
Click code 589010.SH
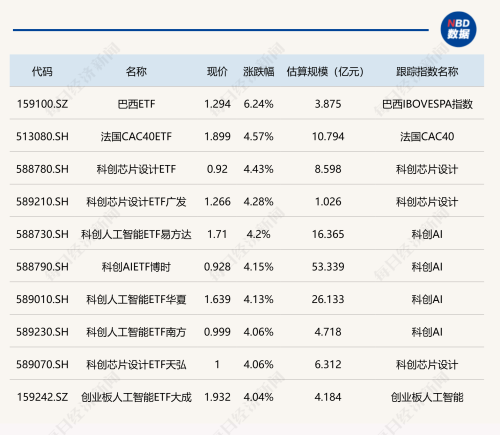coord(42,299)
